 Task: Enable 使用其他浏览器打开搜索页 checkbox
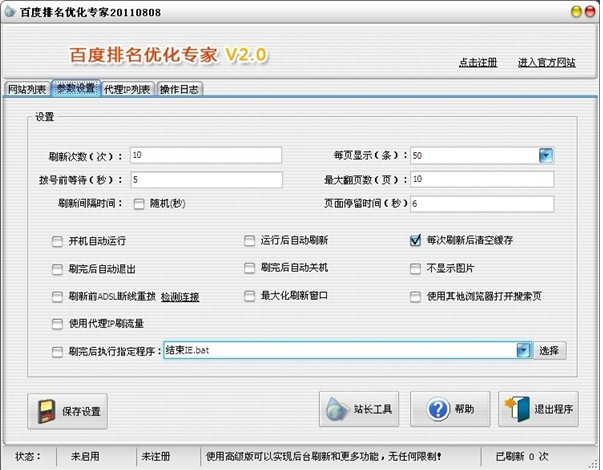click(x=415, y=297)
